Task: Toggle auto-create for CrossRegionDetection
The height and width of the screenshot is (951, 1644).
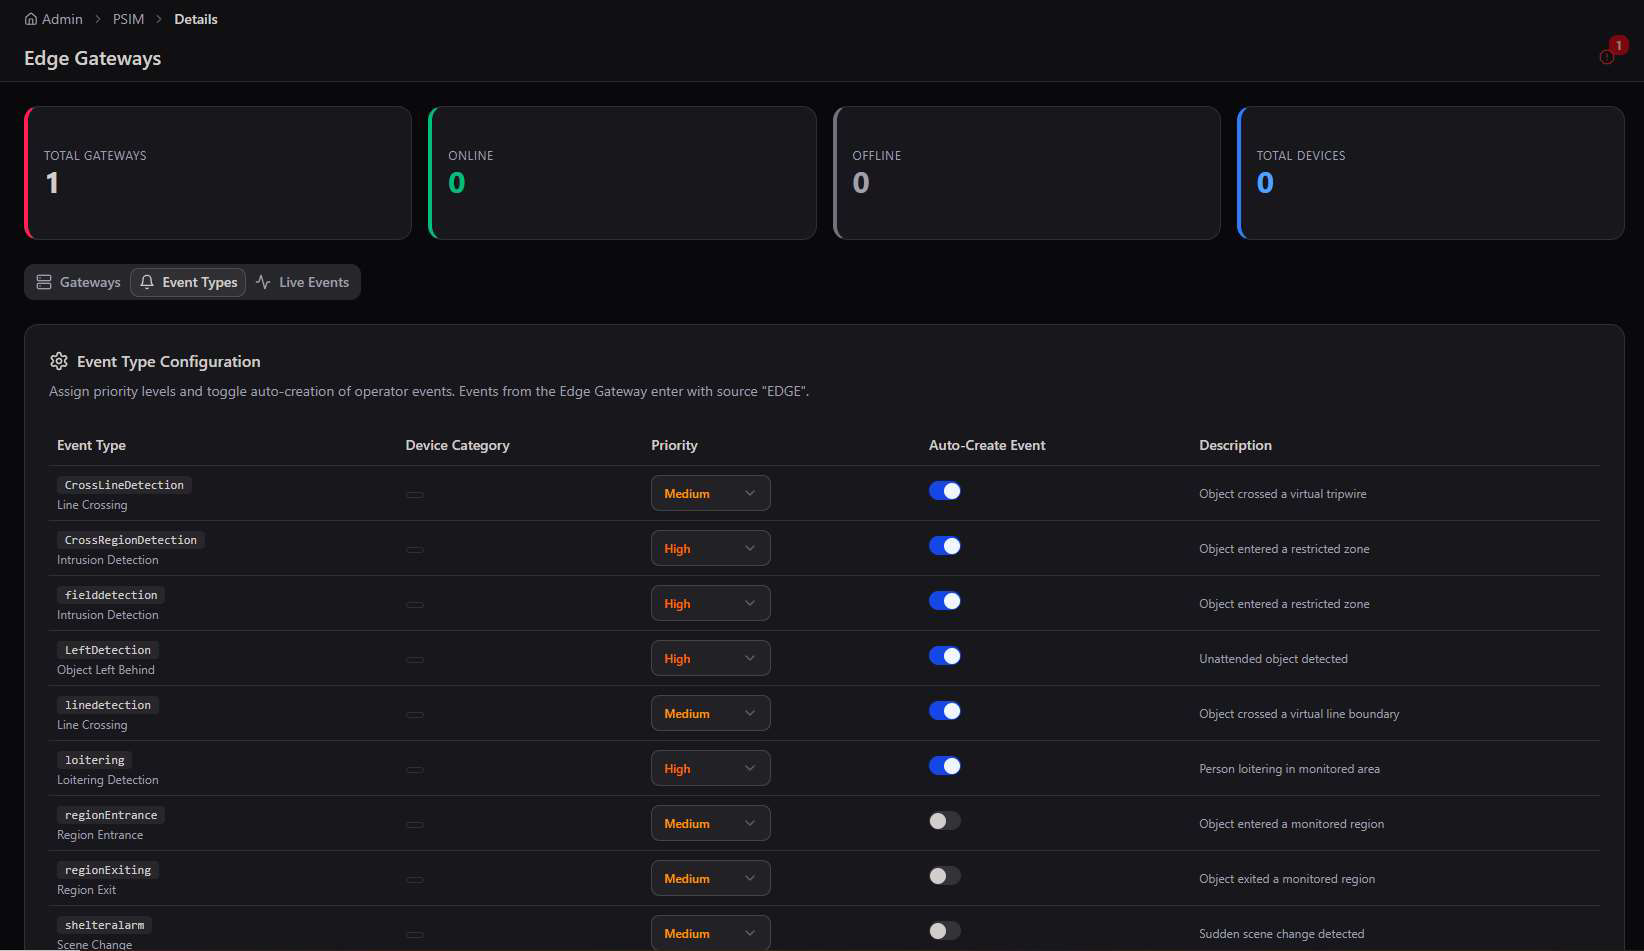Action: (x=945, y=546)
